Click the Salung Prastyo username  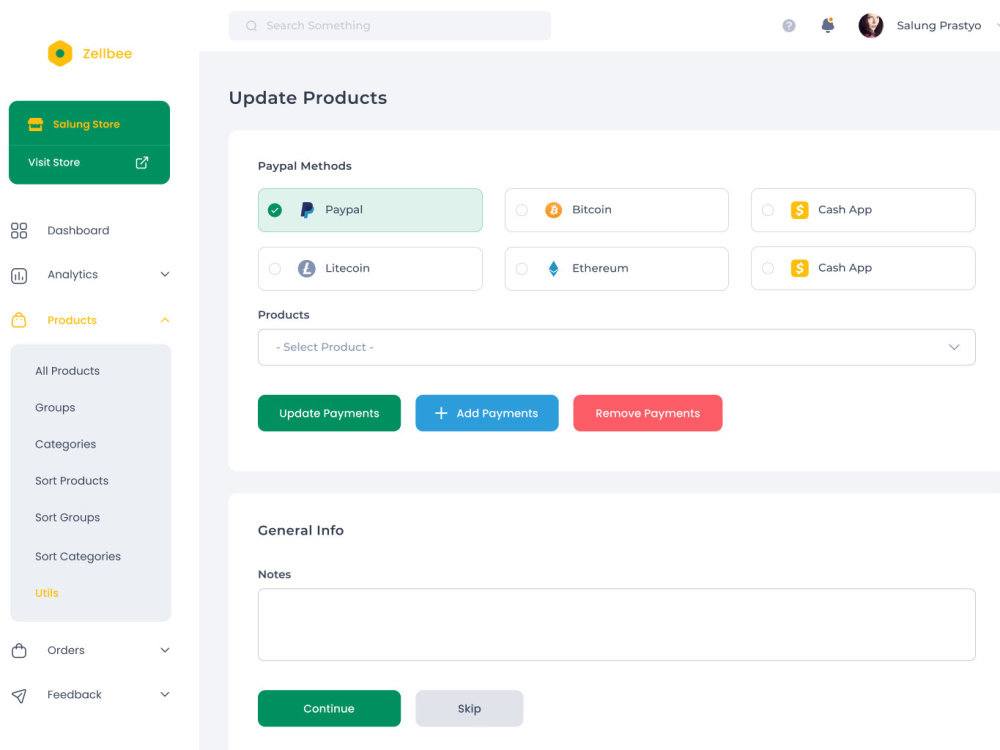point(939,26)
